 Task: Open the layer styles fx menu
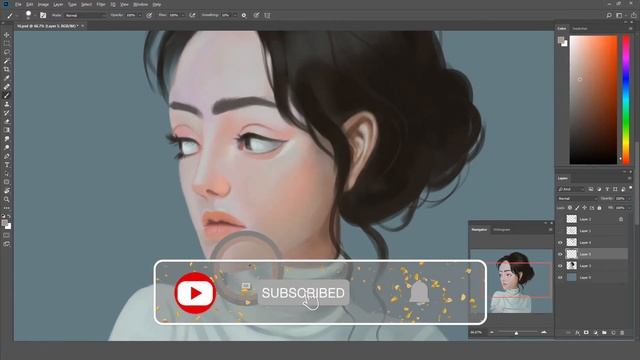click(577, 333)
